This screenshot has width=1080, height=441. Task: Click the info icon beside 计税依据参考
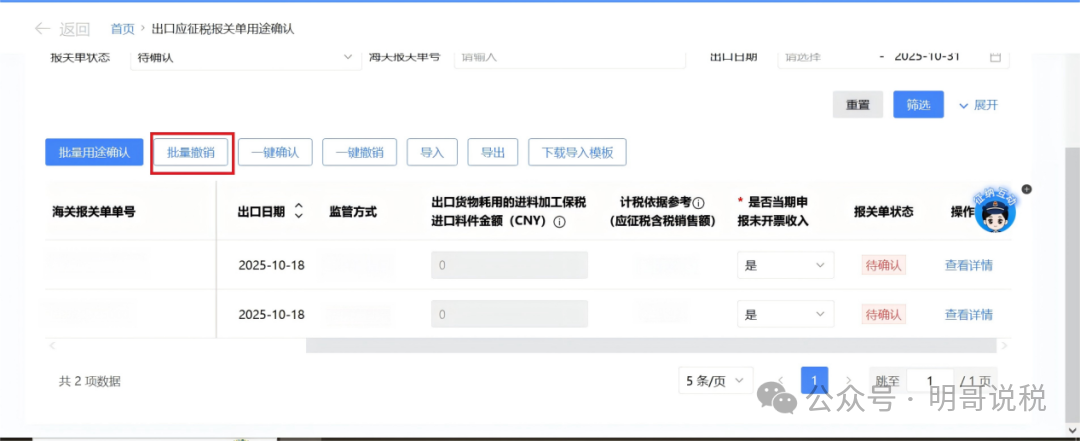699,203
